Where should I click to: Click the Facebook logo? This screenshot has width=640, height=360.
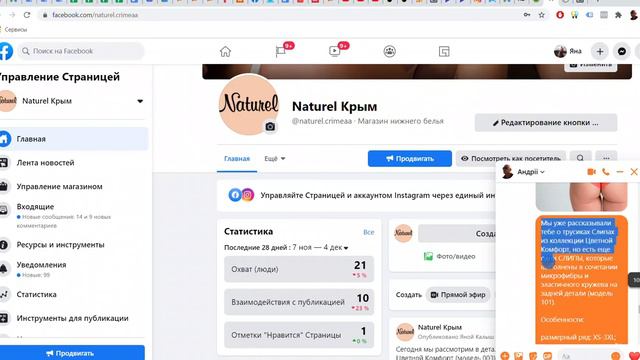pyautogui.click(x=6, y=51)
